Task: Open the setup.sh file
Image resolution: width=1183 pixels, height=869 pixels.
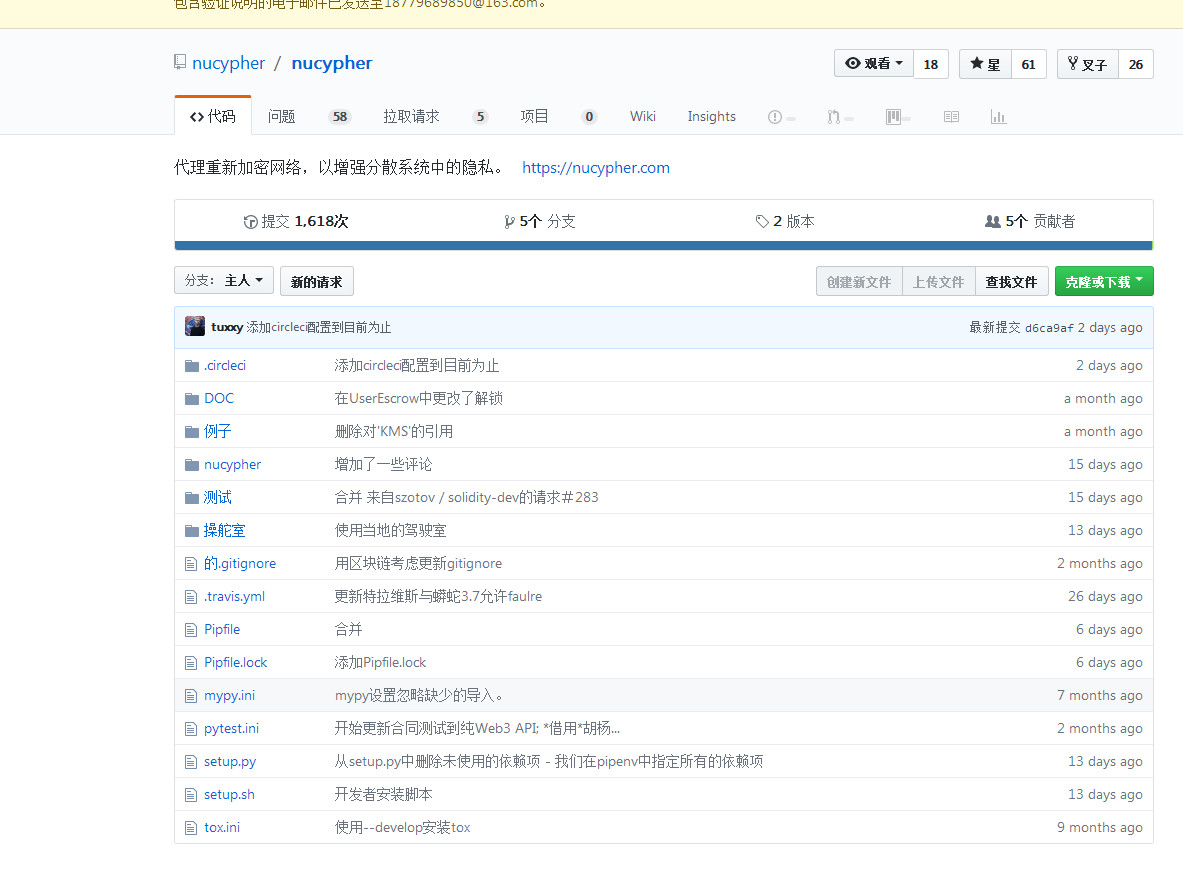Action: click(x=229, y=794)
